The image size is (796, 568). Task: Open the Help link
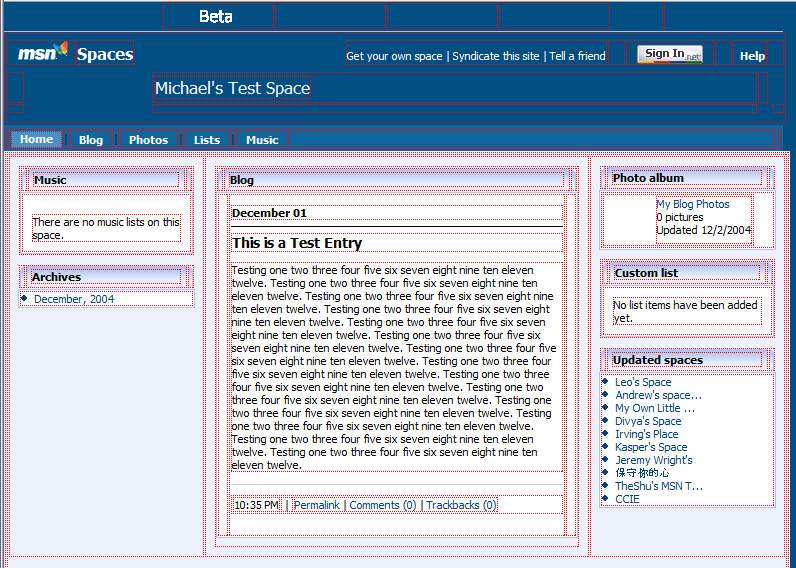coord(752,56)
